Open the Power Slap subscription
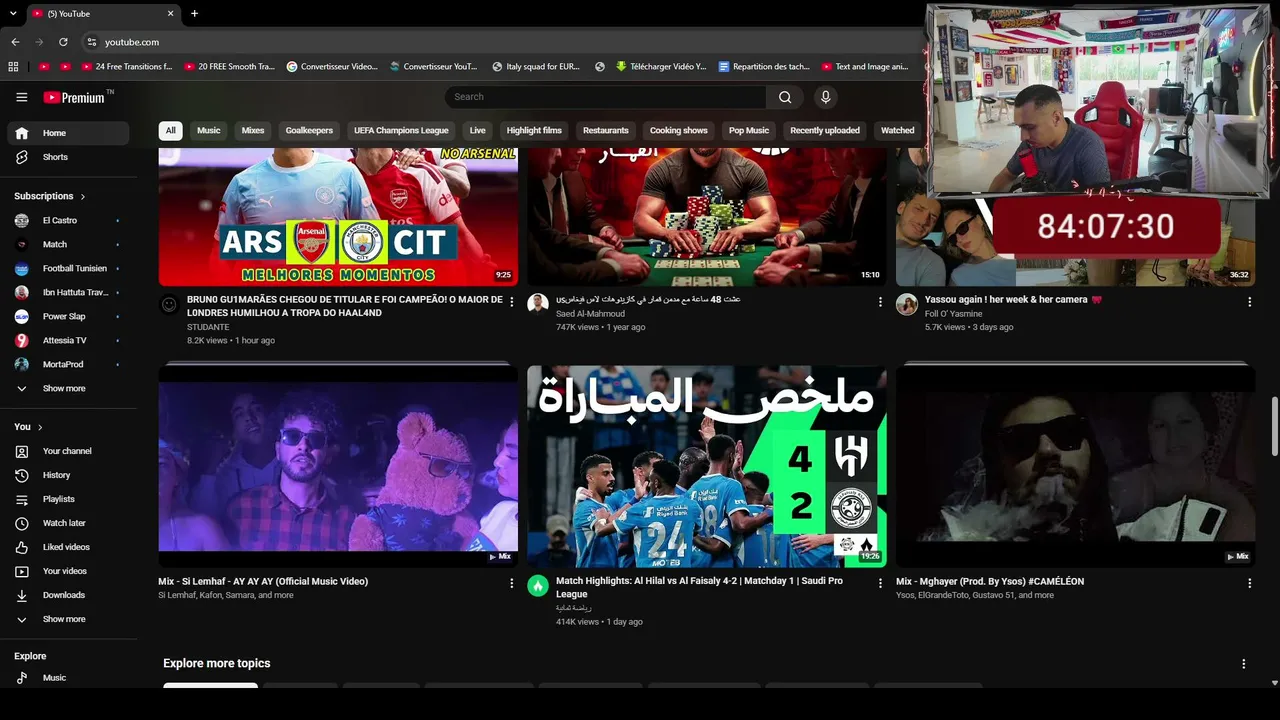Screen dimensions: 1280x720 pos(68,316)
